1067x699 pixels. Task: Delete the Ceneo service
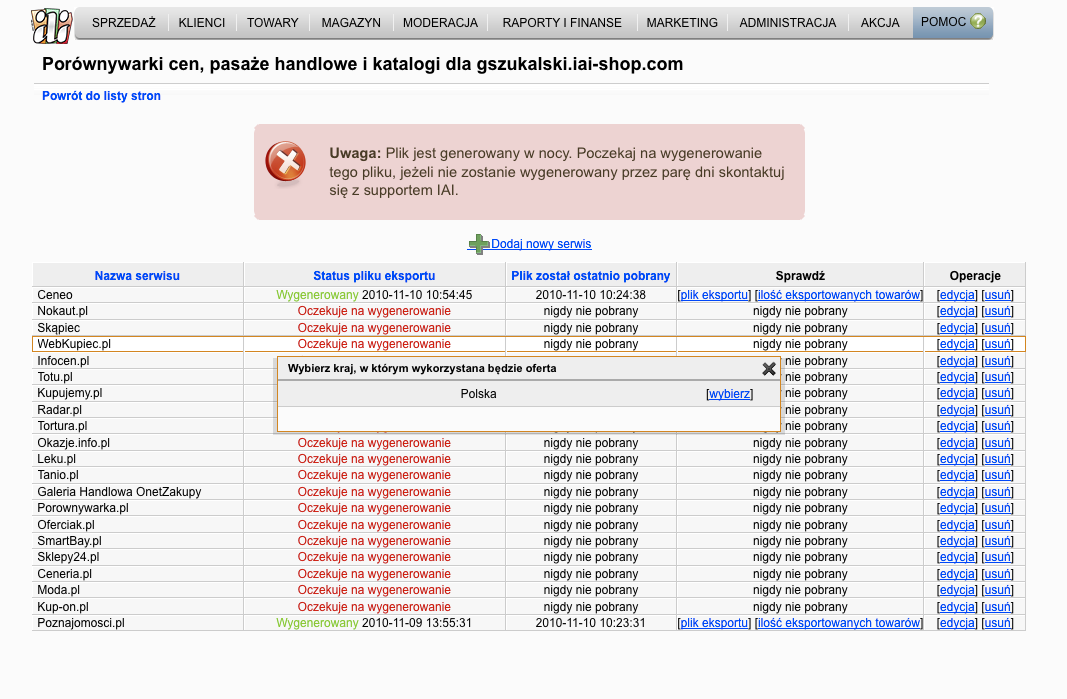click(998, 295)
